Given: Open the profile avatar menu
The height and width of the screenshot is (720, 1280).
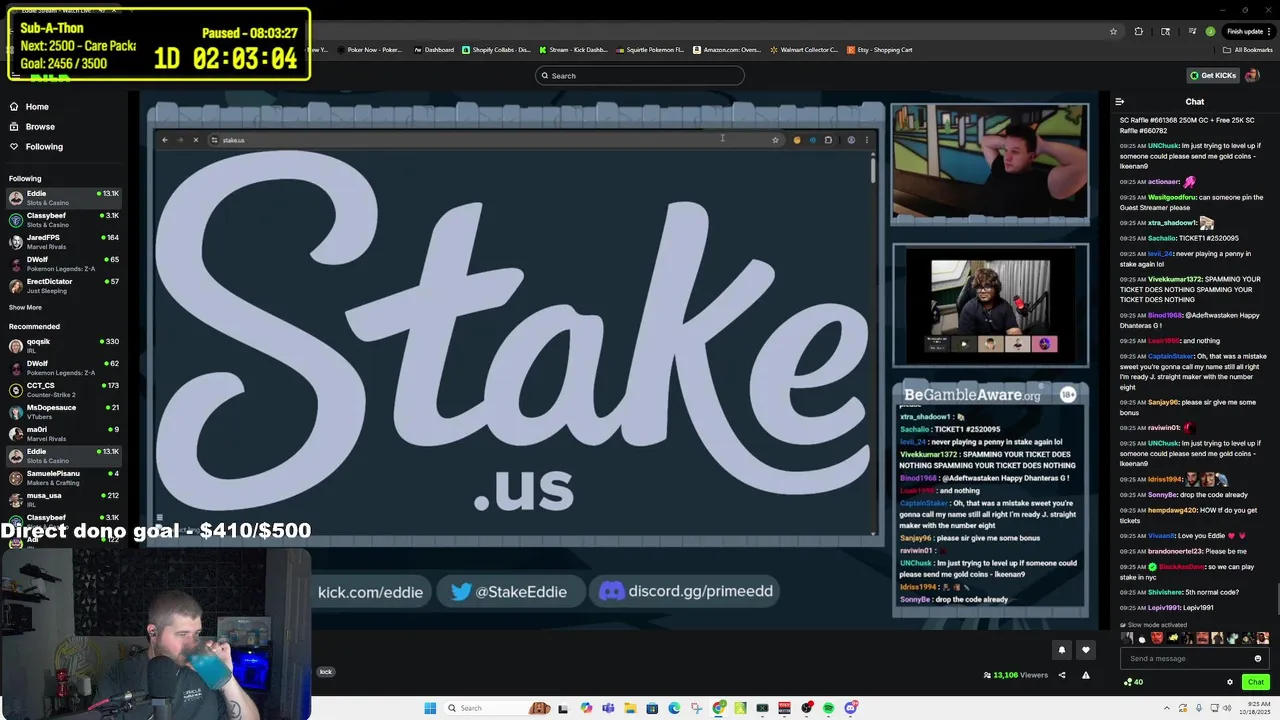Looking at the screenshot, I should point(1252,75).
